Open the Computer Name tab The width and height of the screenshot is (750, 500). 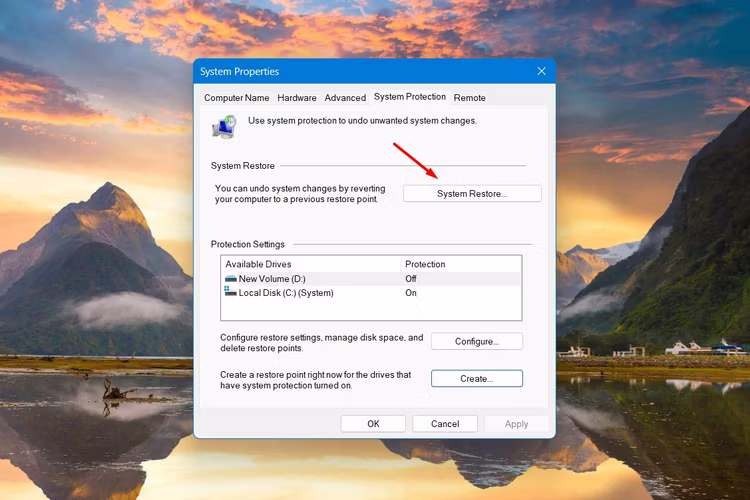click(x=236, y=98)
